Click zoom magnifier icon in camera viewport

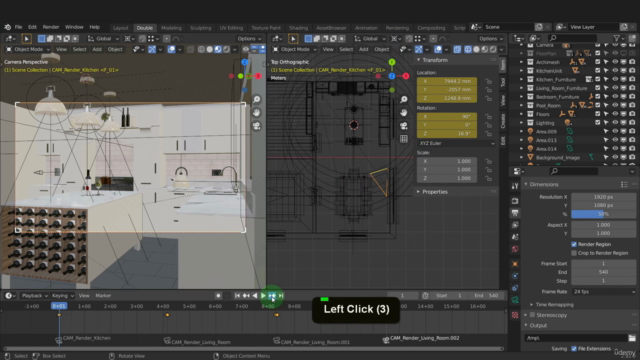[x=256, y=100]
